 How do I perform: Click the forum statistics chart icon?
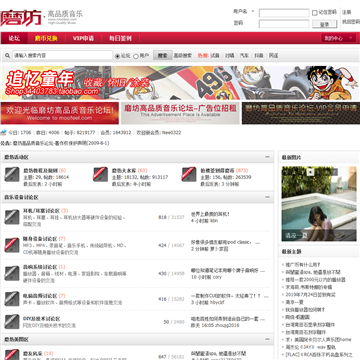(3, 132)
